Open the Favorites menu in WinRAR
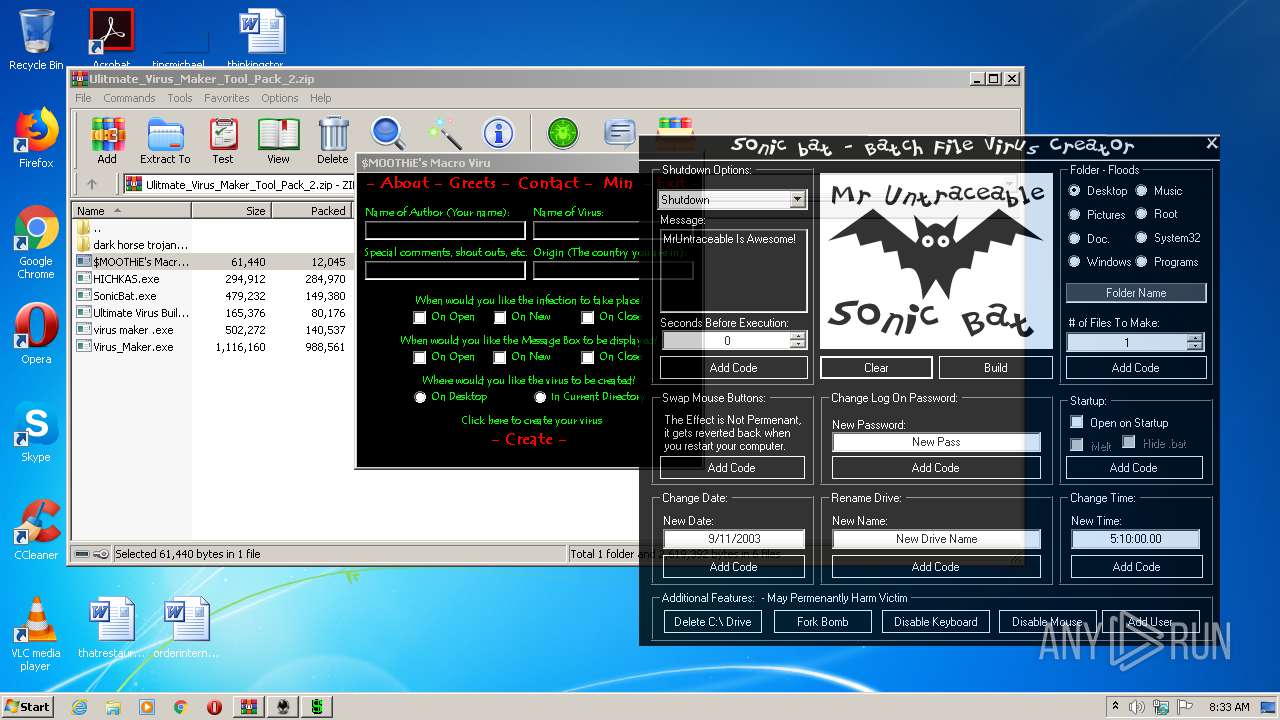Viewport: 1280px width, 720px height. pyautogui.click(x=227, y=98)
